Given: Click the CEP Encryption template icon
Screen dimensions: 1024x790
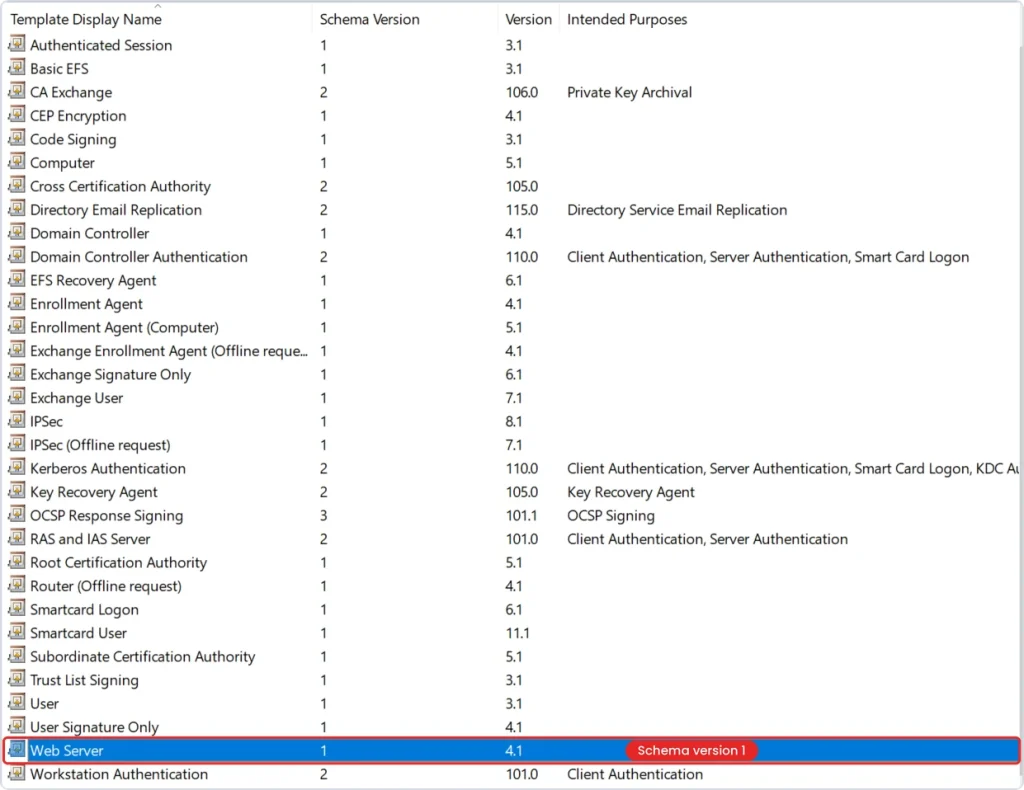Looking at the screenshot, I should point(16,115).
